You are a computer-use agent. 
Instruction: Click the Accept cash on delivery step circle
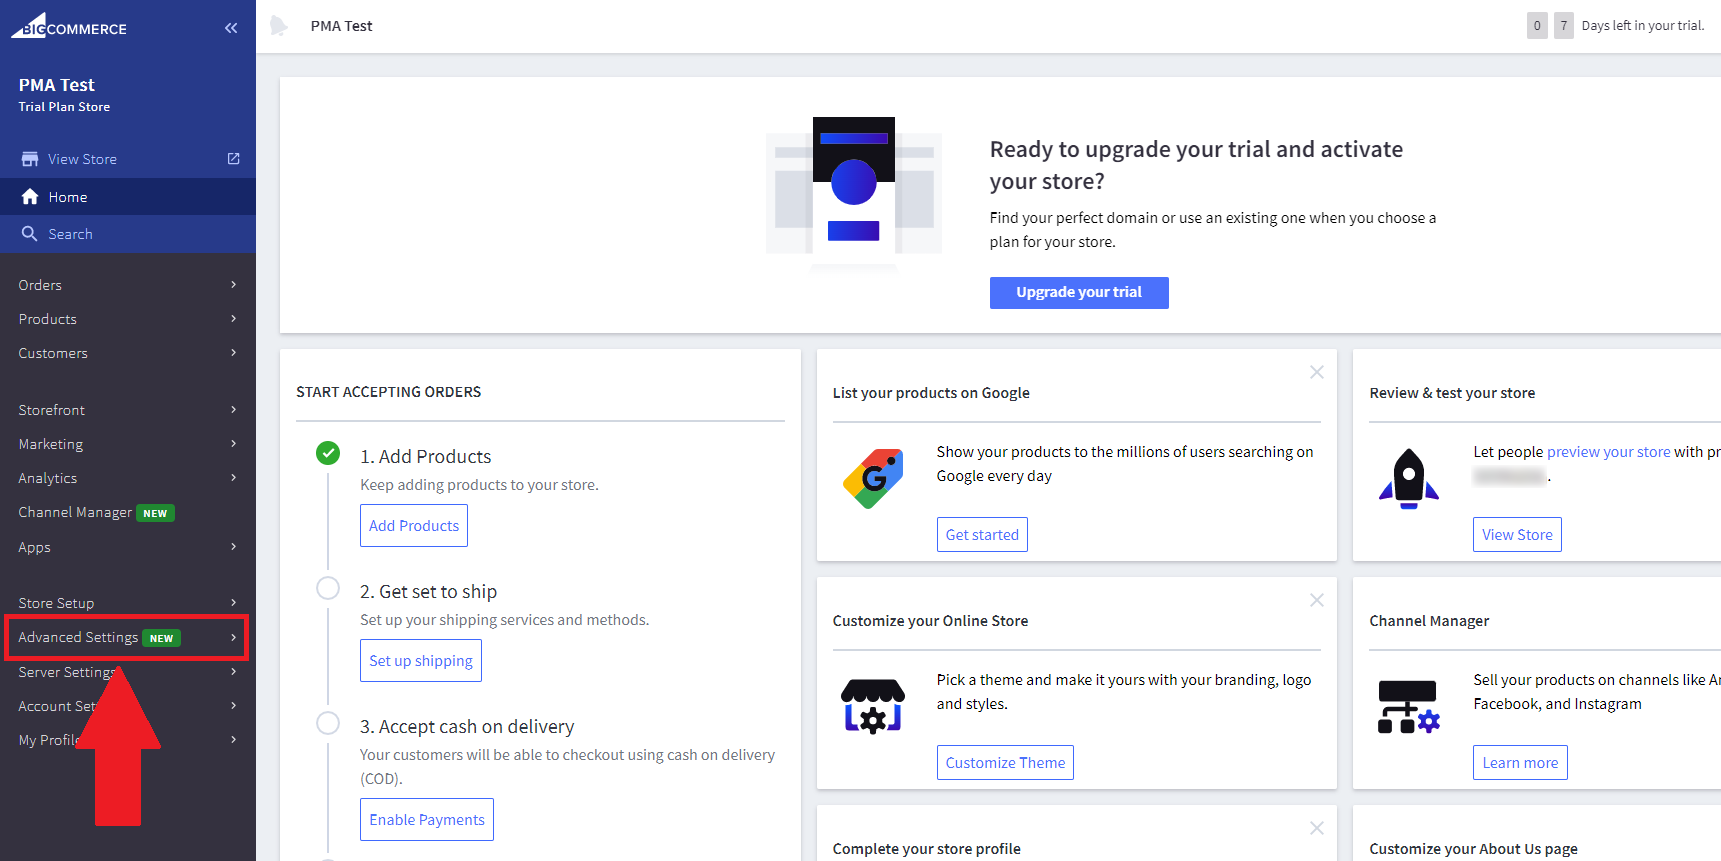(328, 723)
